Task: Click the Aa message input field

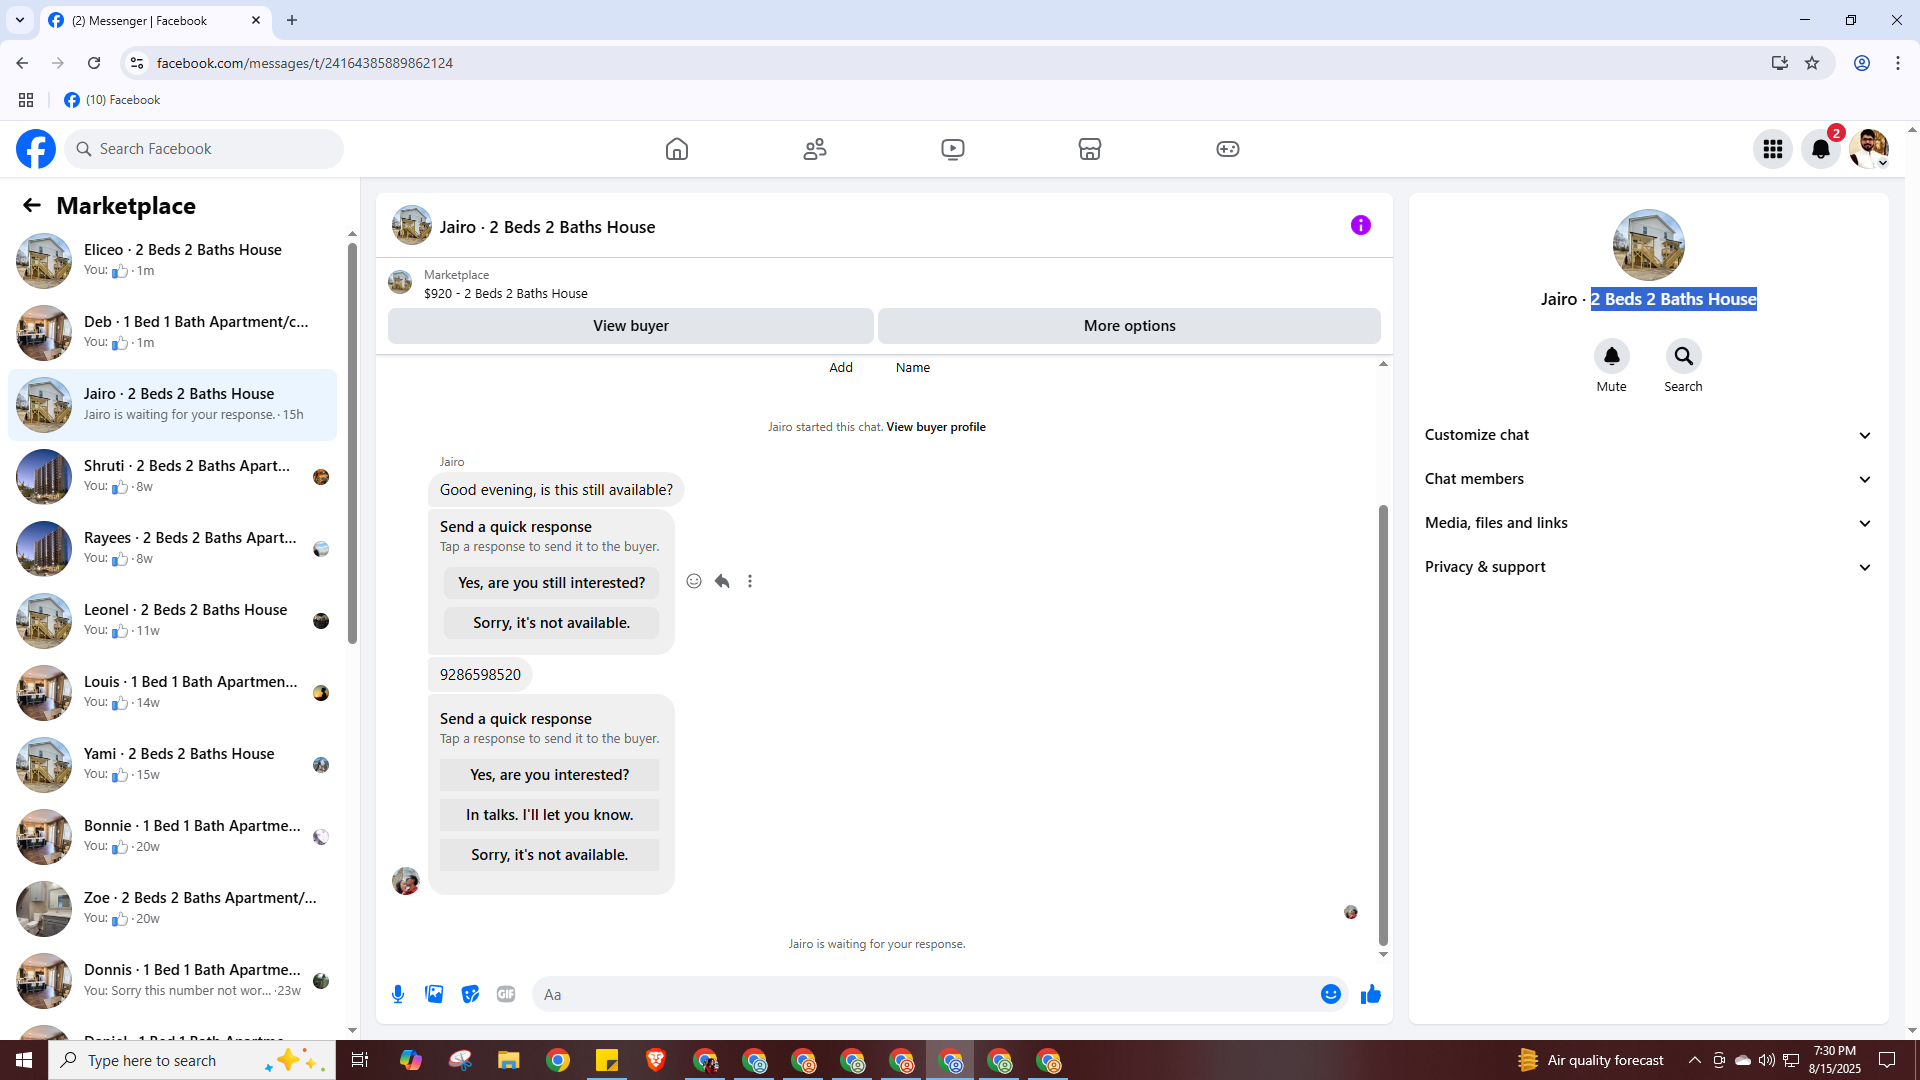Action: [920, 994]
